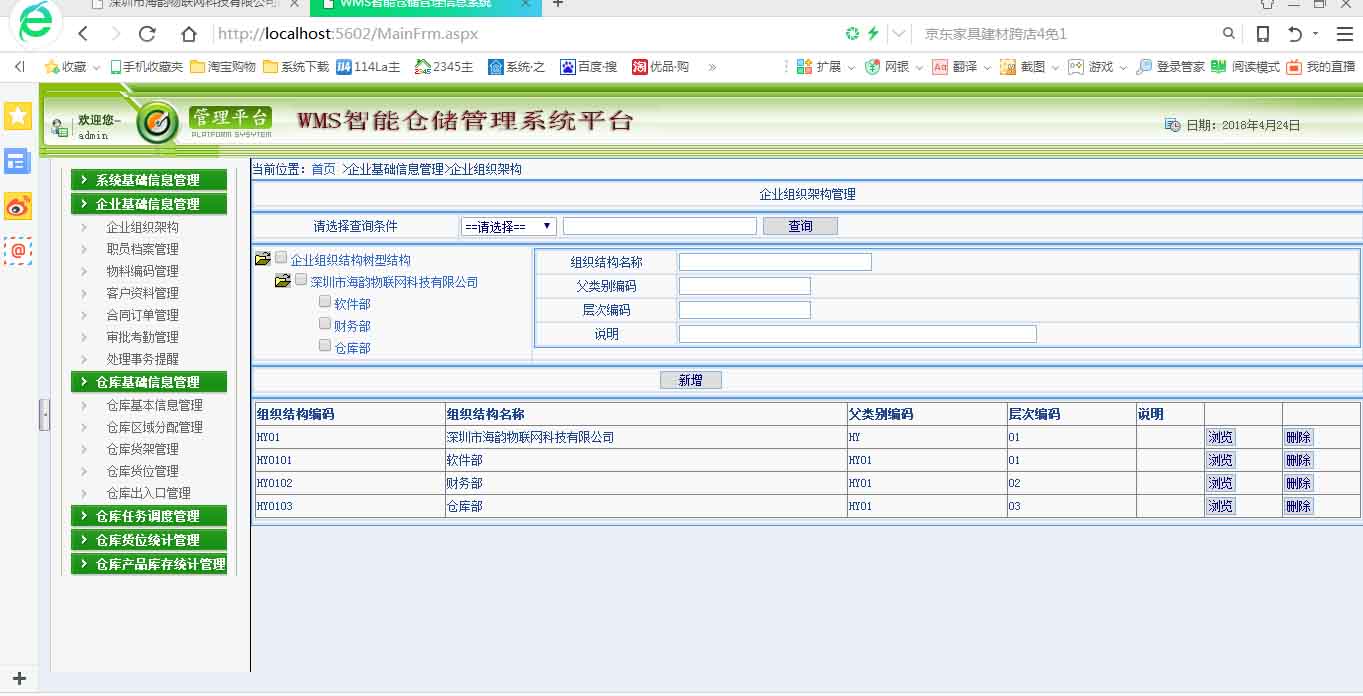Toggle the 仓库部 checkbox
Image resolution: width=1363 pixels, height=696 pixels.
(x=325, y=345)
